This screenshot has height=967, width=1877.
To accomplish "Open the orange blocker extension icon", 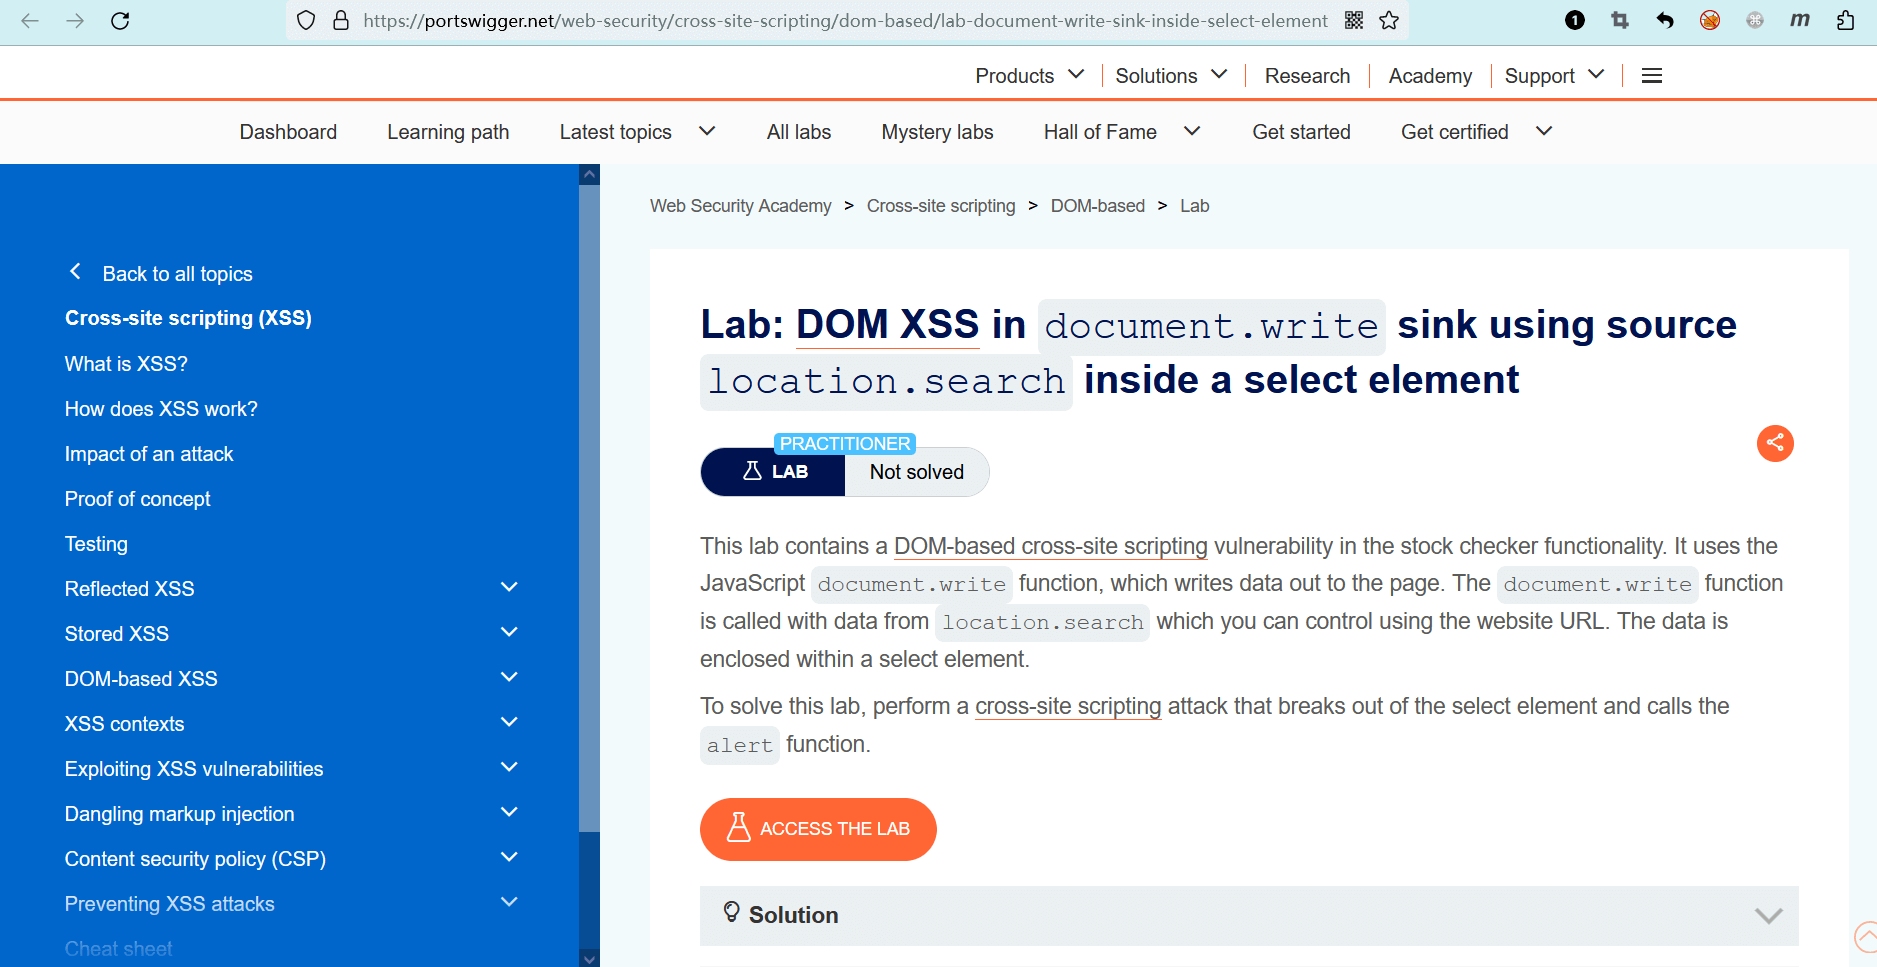I will (x=1710, y=20).
